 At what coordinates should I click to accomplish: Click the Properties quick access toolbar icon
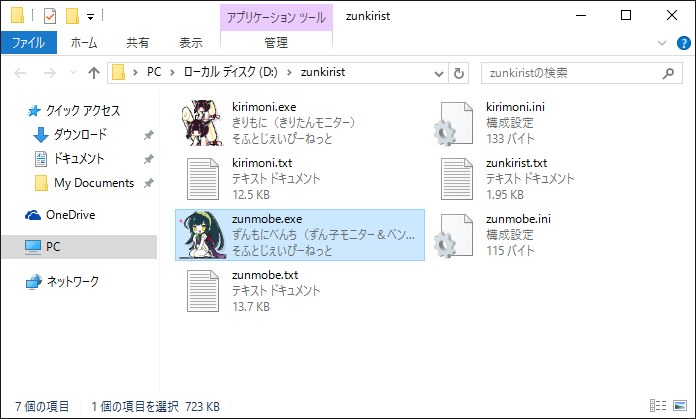click(x=50, y=16)
